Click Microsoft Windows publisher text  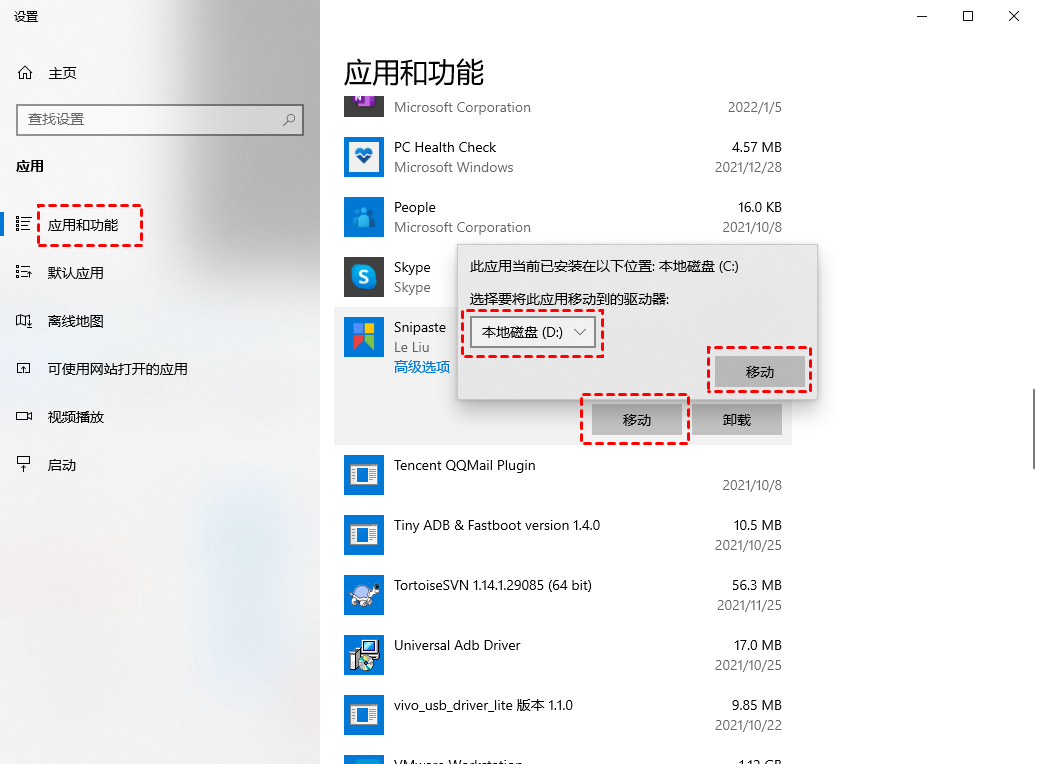(x=454, y=167)
